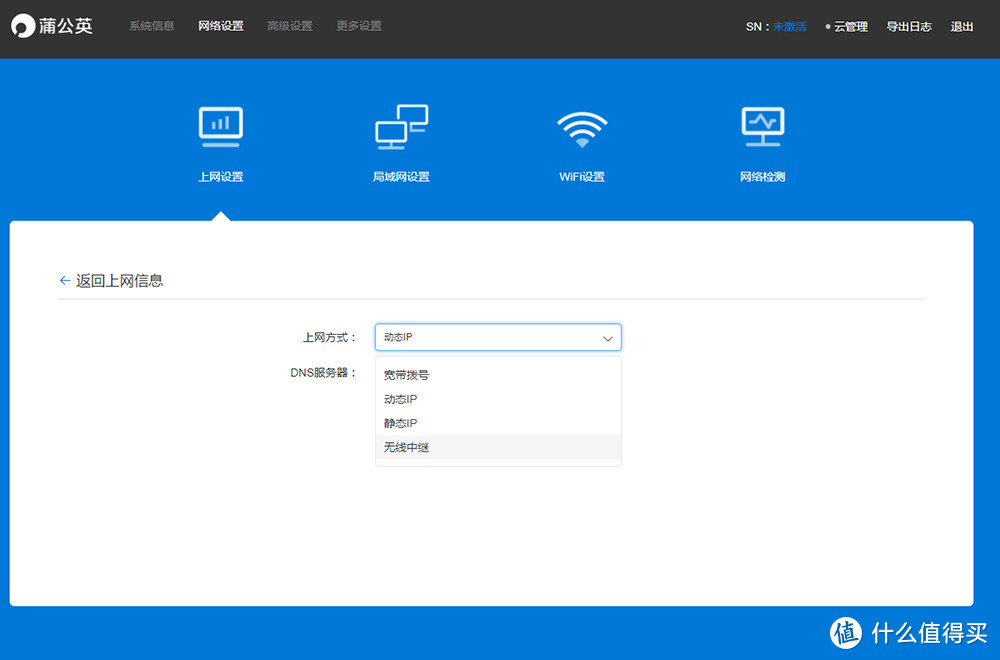The image size is (1000, 660).
Task: Click the 蒲公英 logo top left
Action: [51, 26]
